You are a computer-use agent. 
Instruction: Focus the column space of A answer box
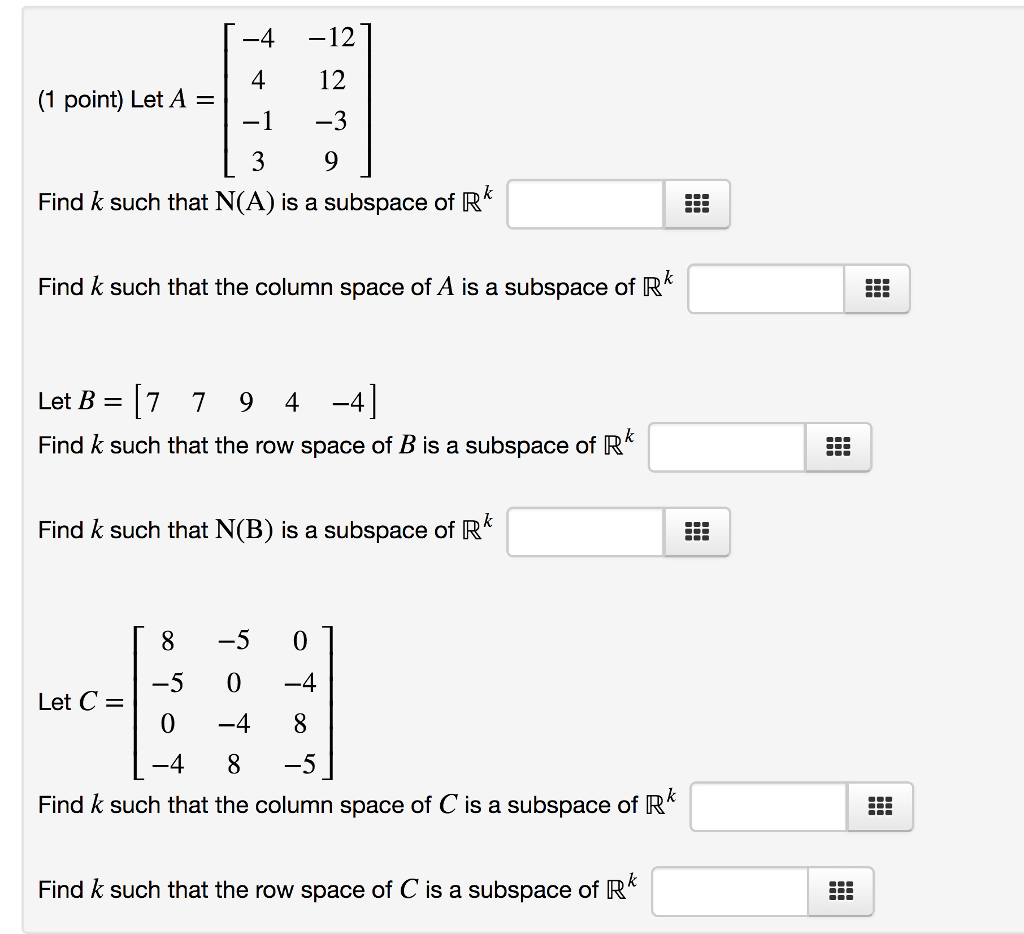(x=767, y=289)
